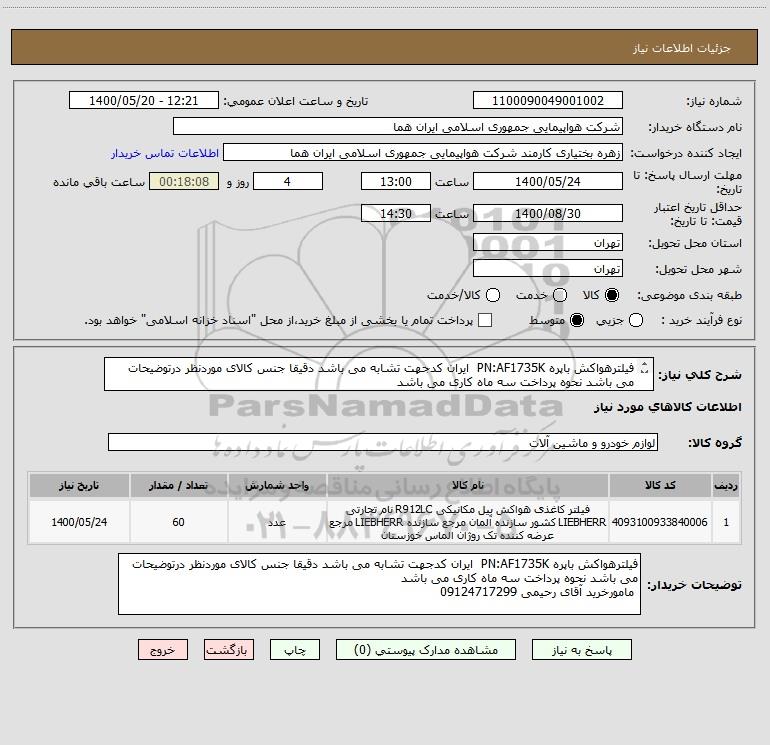
Task: Click the LIEBHERR filter product name cell
Action: click(x=468, y=522)
